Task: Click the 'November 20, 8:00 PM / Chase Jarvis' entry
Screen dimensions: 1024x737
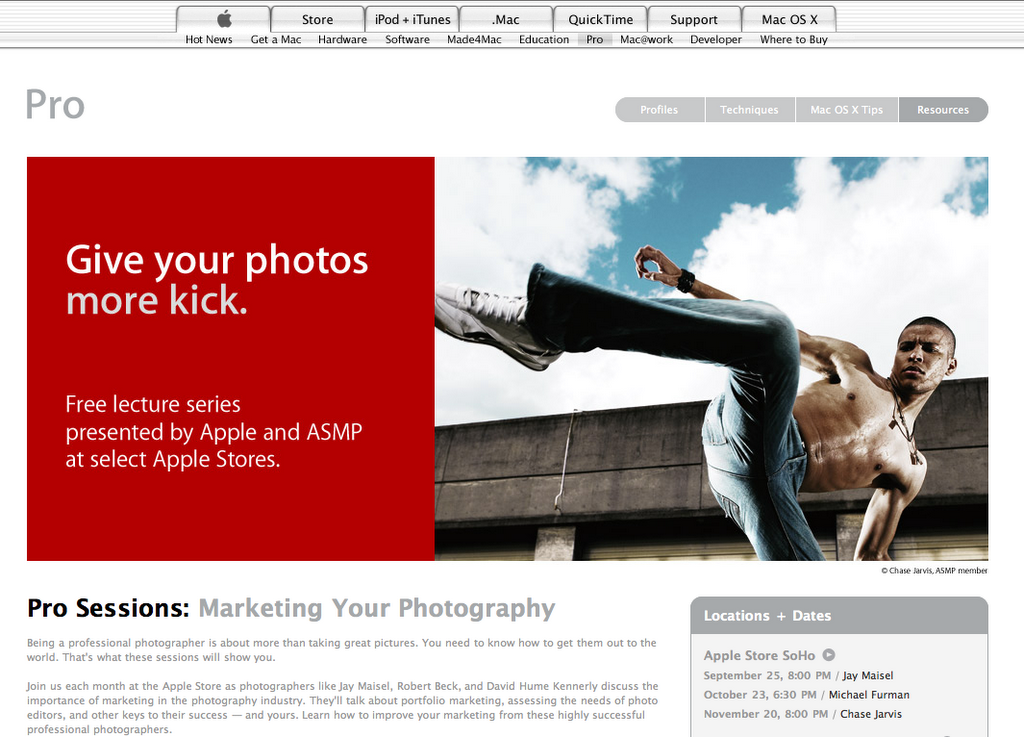Action: point(803,714)
